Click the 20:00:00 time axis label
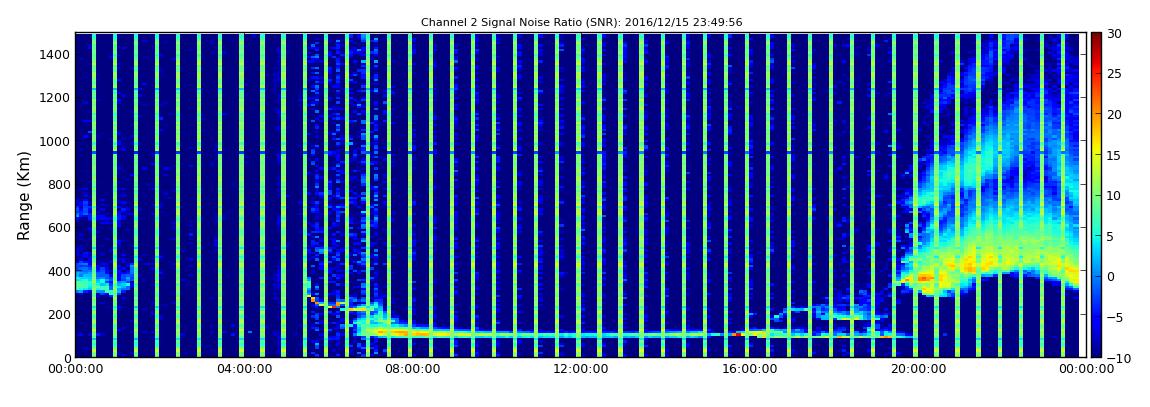 tap(916, 369)
